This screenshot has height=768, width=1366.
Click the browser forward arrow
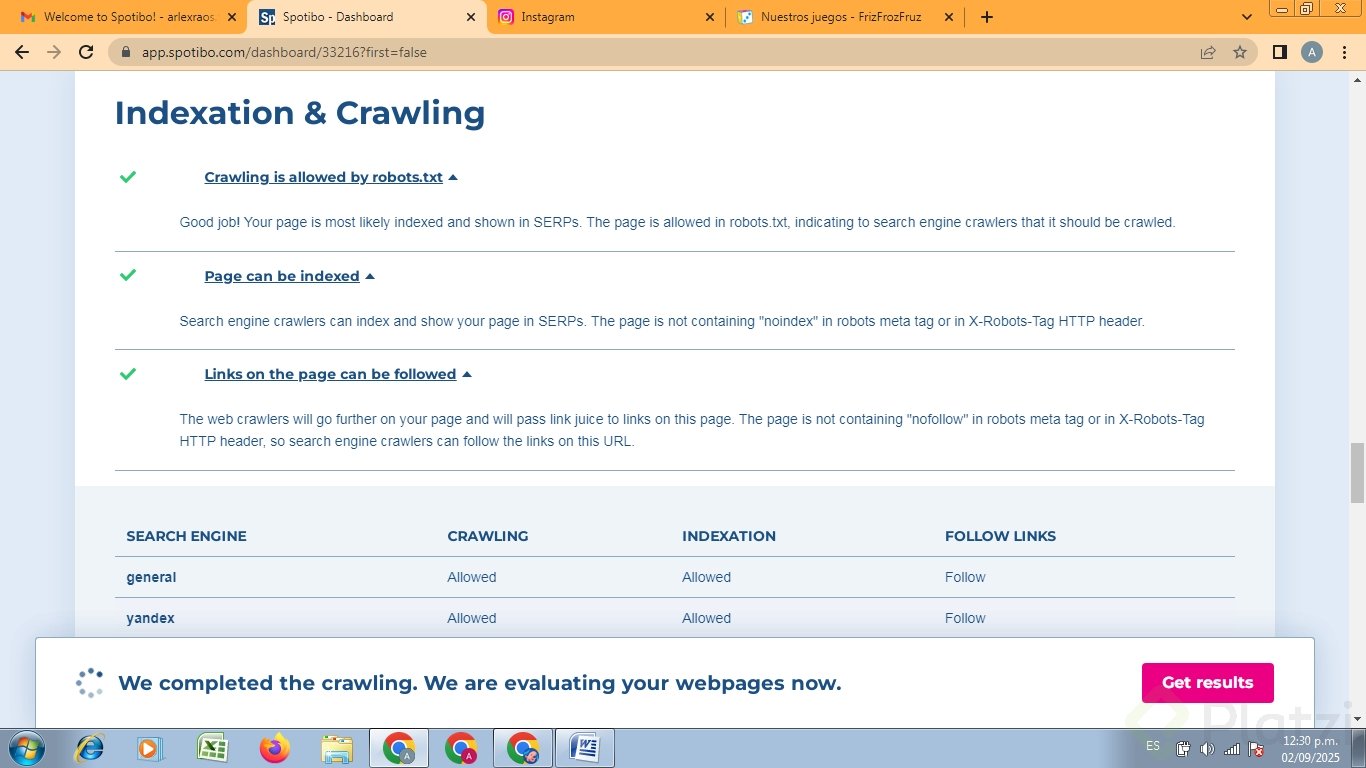pos(54,52)
